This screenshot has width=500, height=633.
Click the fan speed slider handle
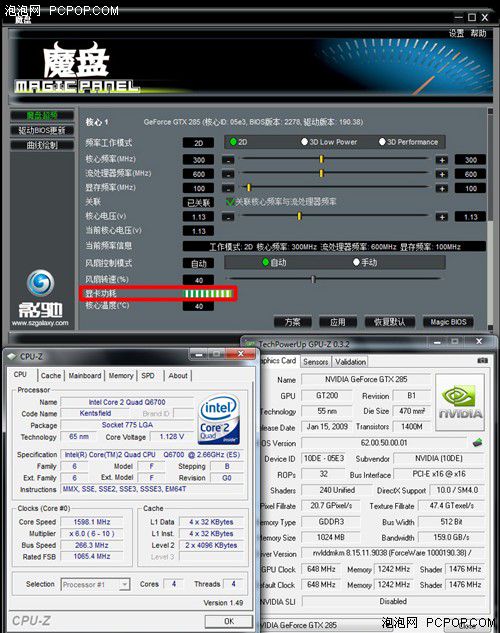pyautogui.click(x=313, y=279)
